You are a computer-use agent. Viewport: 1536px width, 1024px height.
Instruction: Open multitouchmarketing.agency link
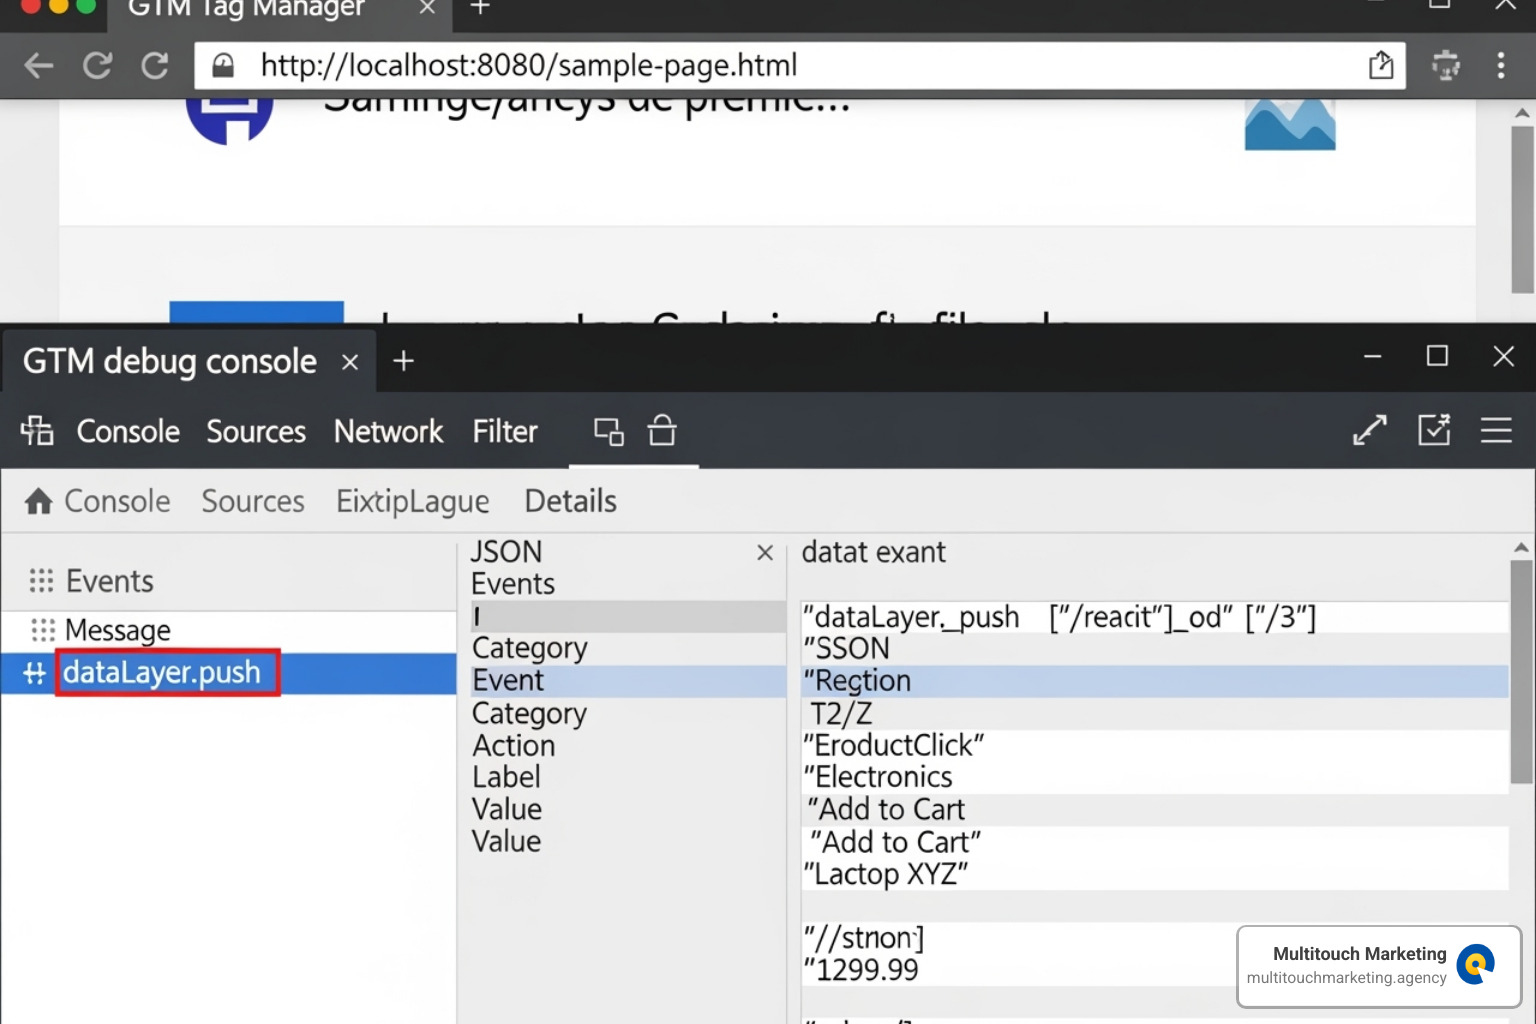pos(1346,978)
